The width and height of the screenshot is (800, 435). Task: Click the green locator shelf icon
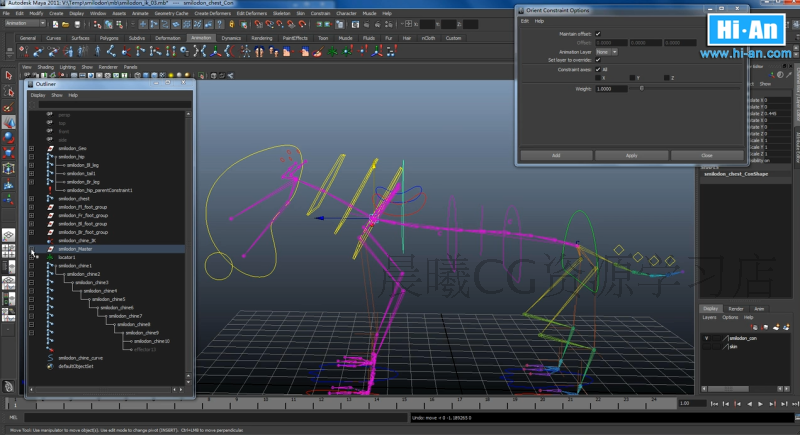[333, 51]
